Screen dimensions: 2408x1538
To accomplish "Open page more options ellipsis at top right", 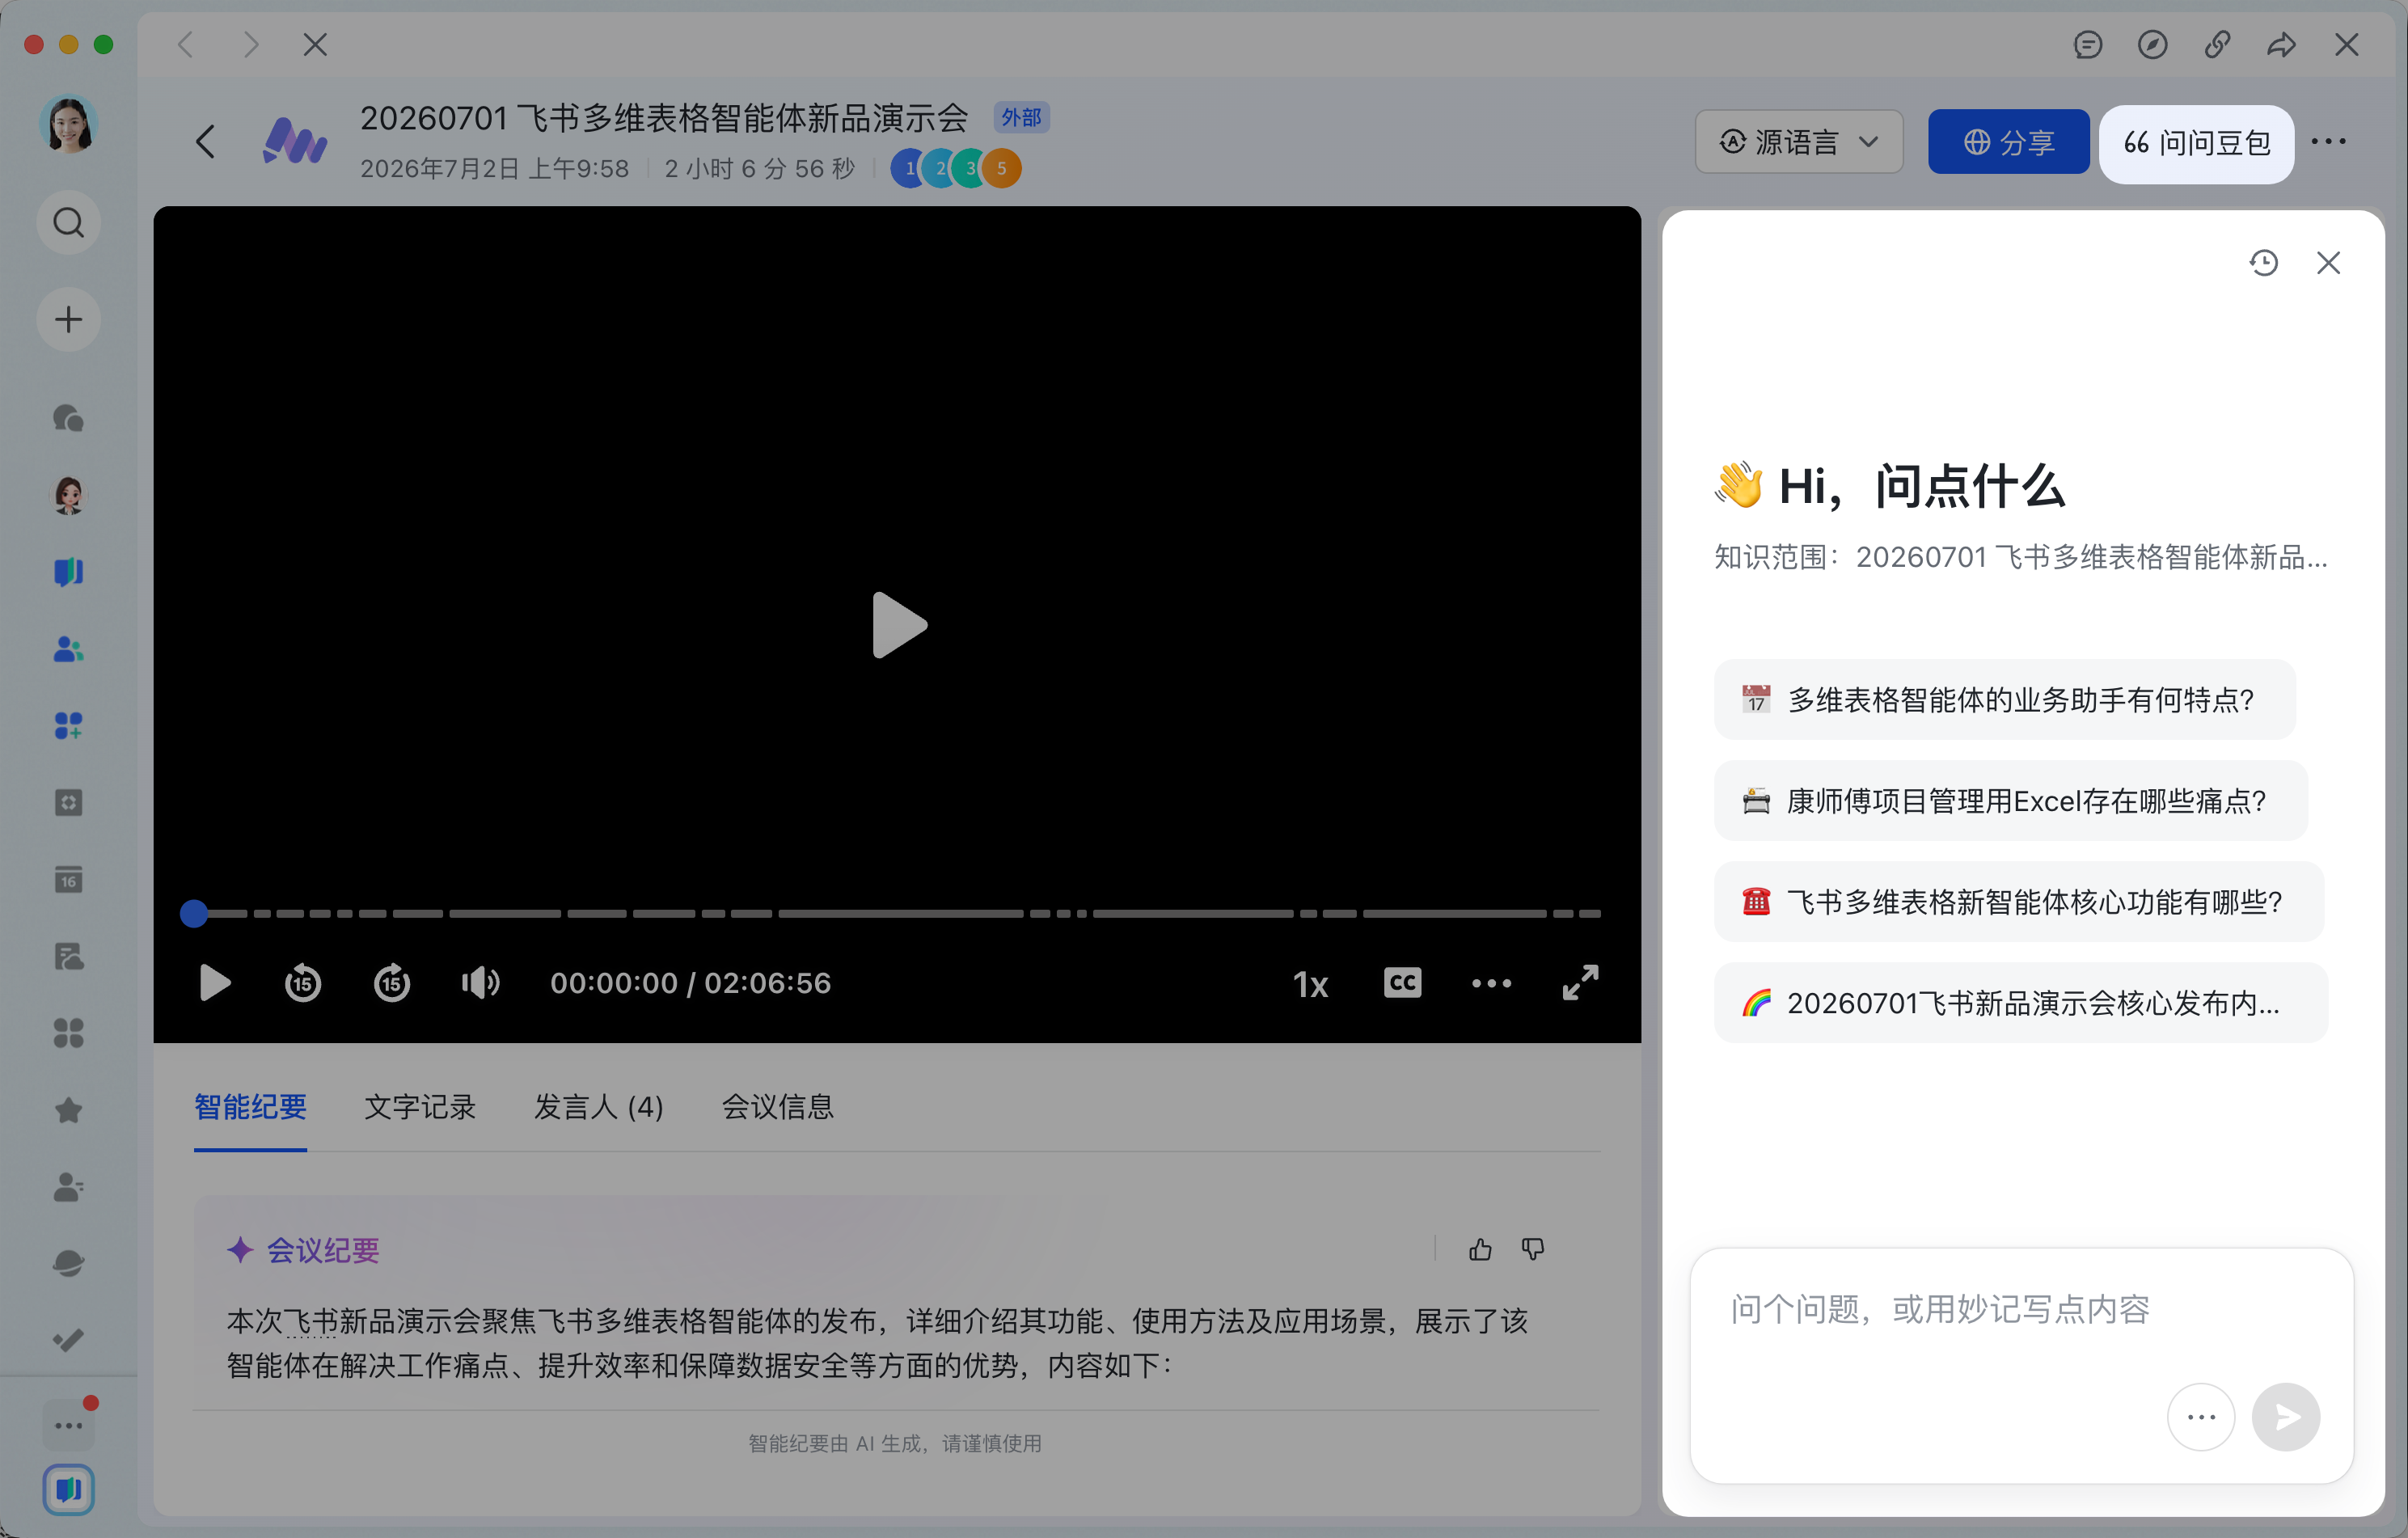I will click(x=2329, y=141).
